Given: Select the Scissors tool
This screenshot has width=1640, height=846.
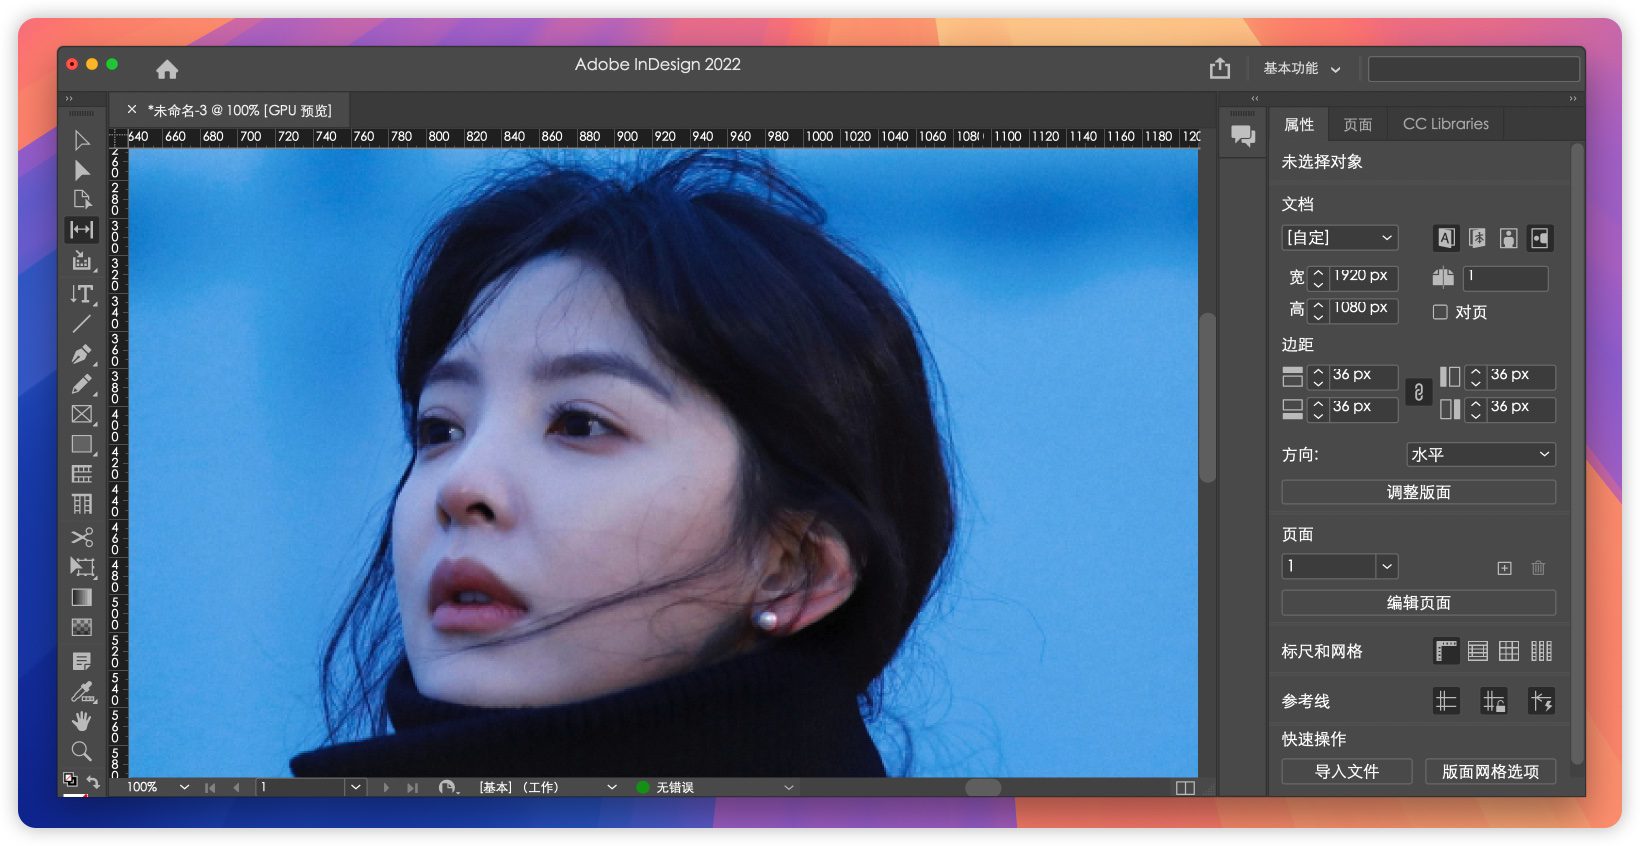Looking at the screenshot, I should 82,537.
